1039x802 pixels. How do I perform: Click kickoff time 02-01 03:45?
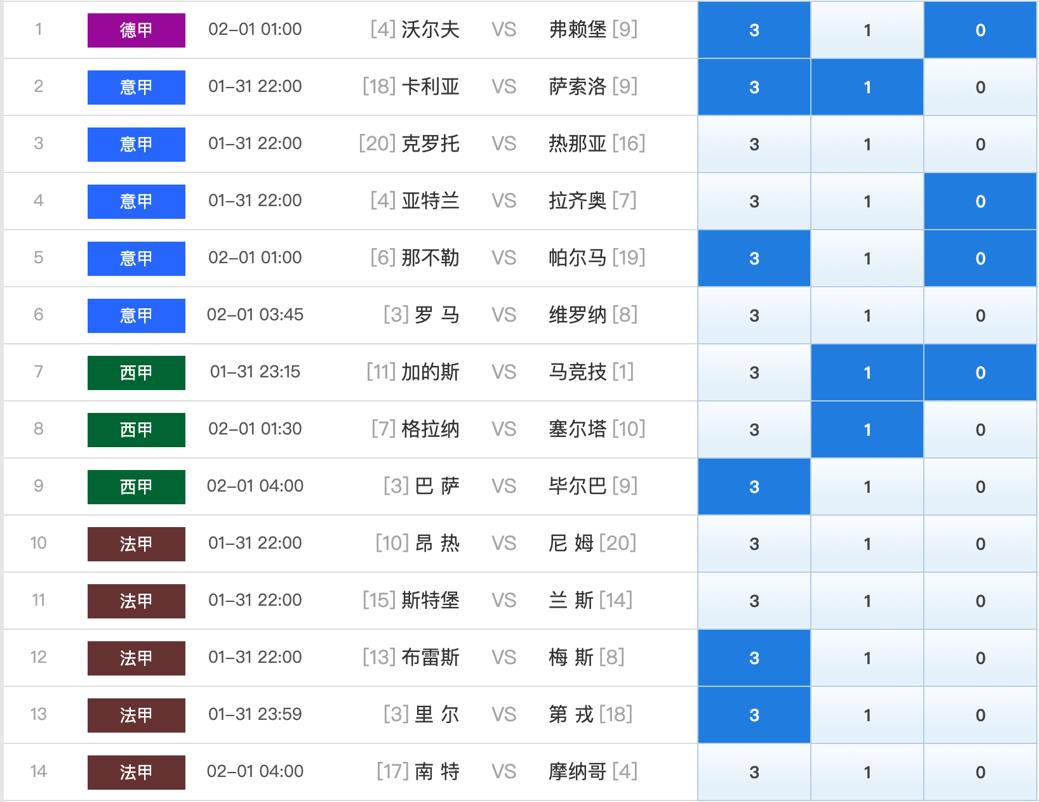(x=255, y=314)
